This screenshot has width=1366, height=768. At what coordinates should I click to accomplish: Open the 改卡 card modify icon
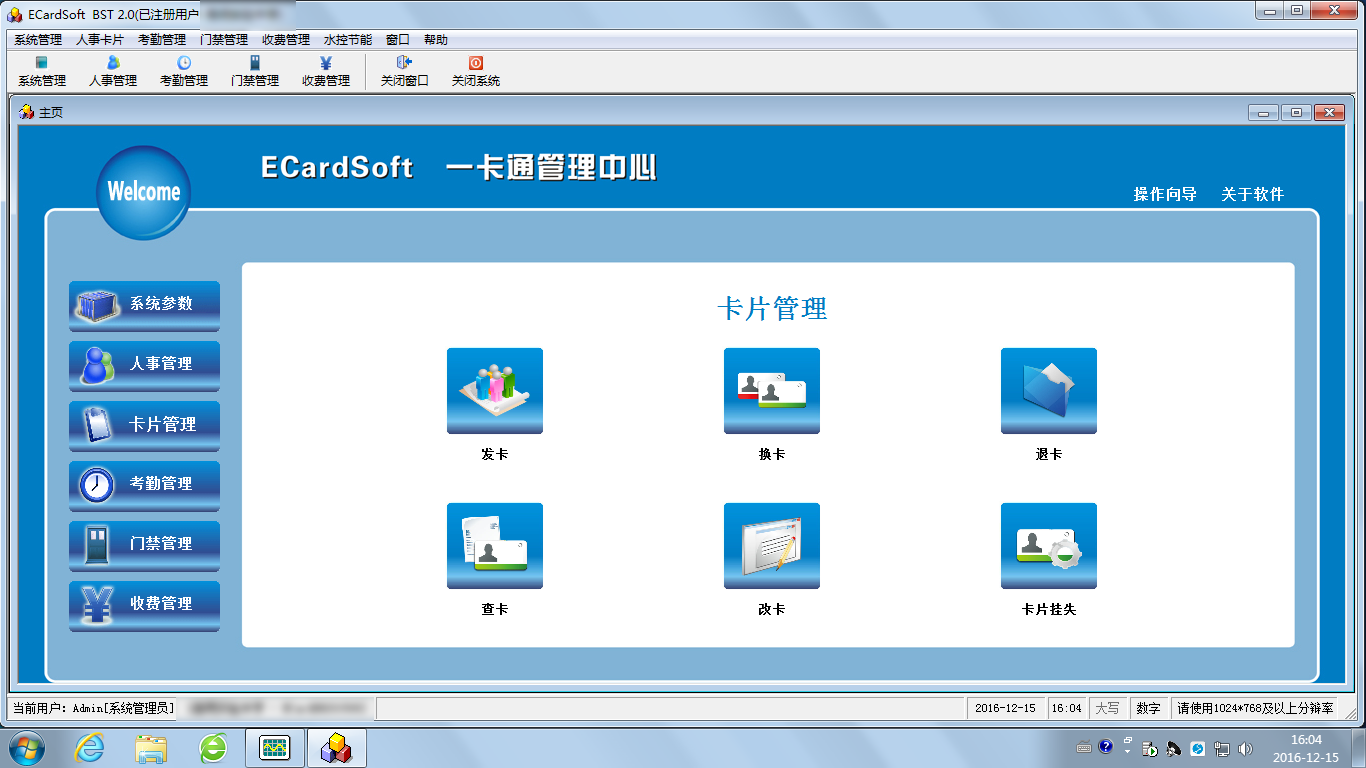[772, 546]
